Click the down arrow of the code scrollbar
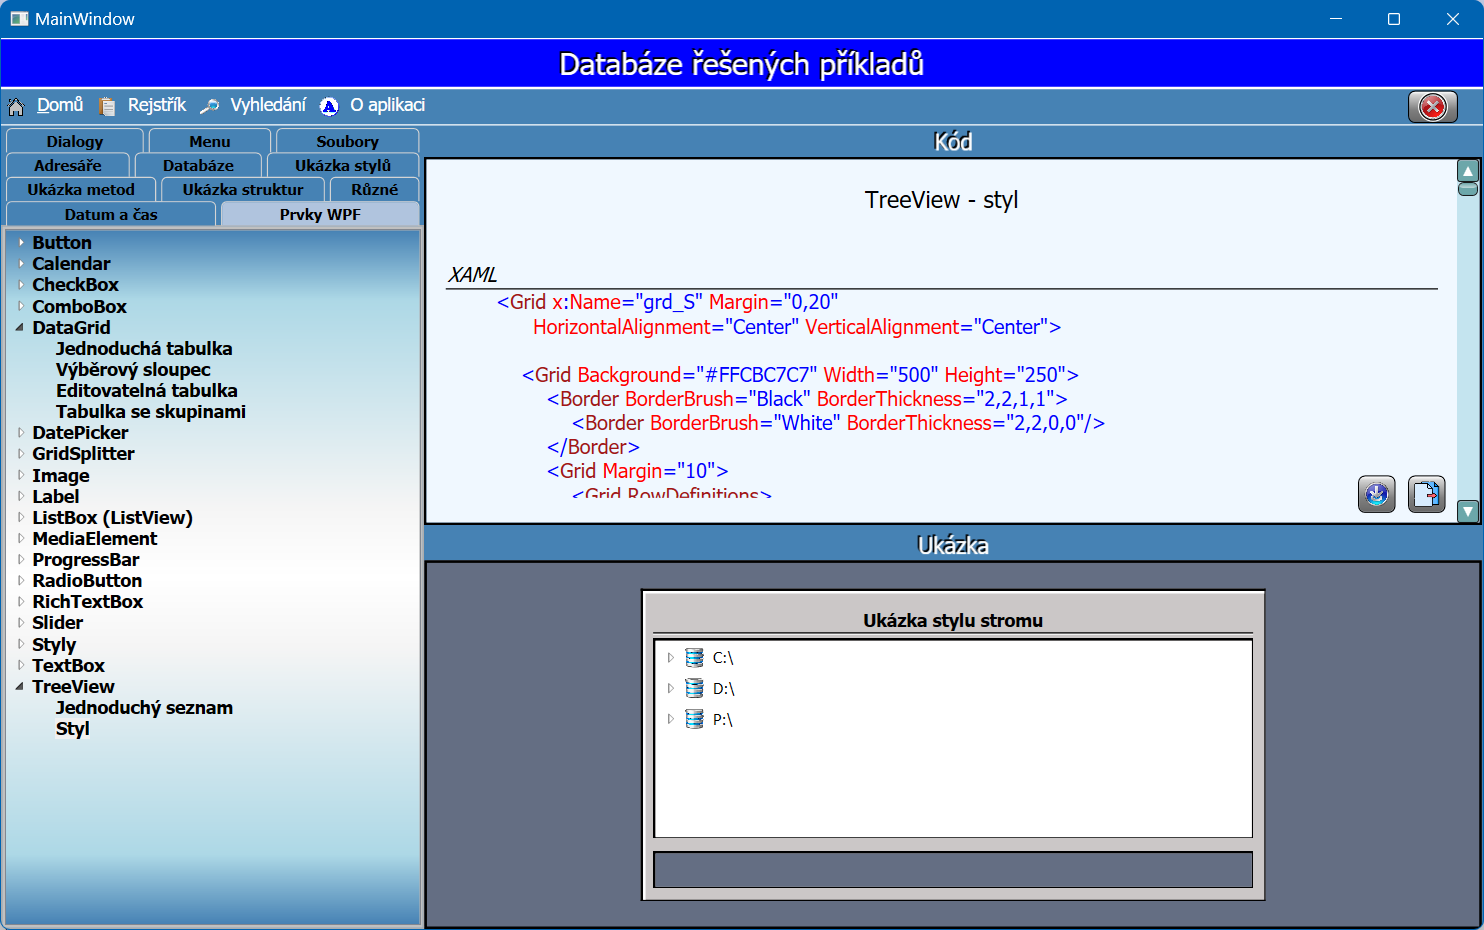 coord(1468,511)
